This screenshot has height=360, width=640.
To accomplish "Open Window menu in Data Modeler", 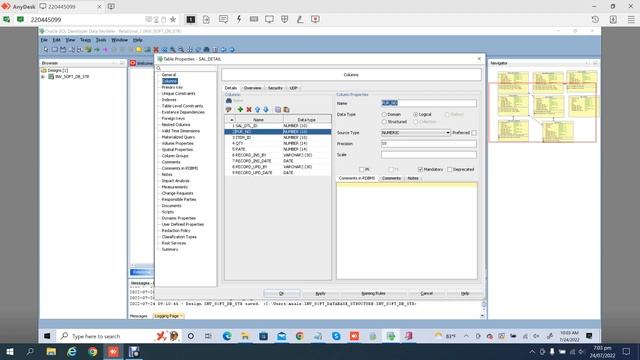I will coord(120,40).
